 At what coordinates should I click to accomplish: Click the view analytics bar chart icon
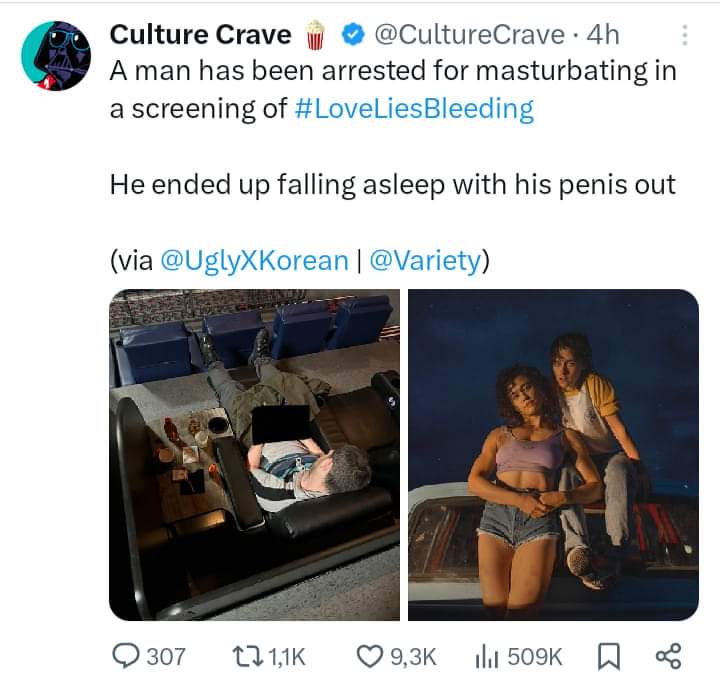pyautogui.click(x=486, y=656)
